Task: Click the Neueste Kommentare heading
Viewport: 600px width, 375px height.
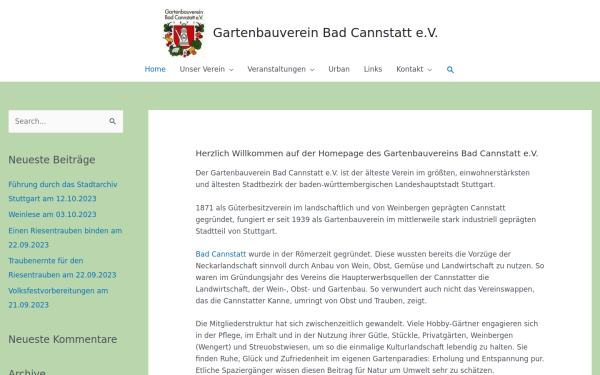Action: pos(63,339)
